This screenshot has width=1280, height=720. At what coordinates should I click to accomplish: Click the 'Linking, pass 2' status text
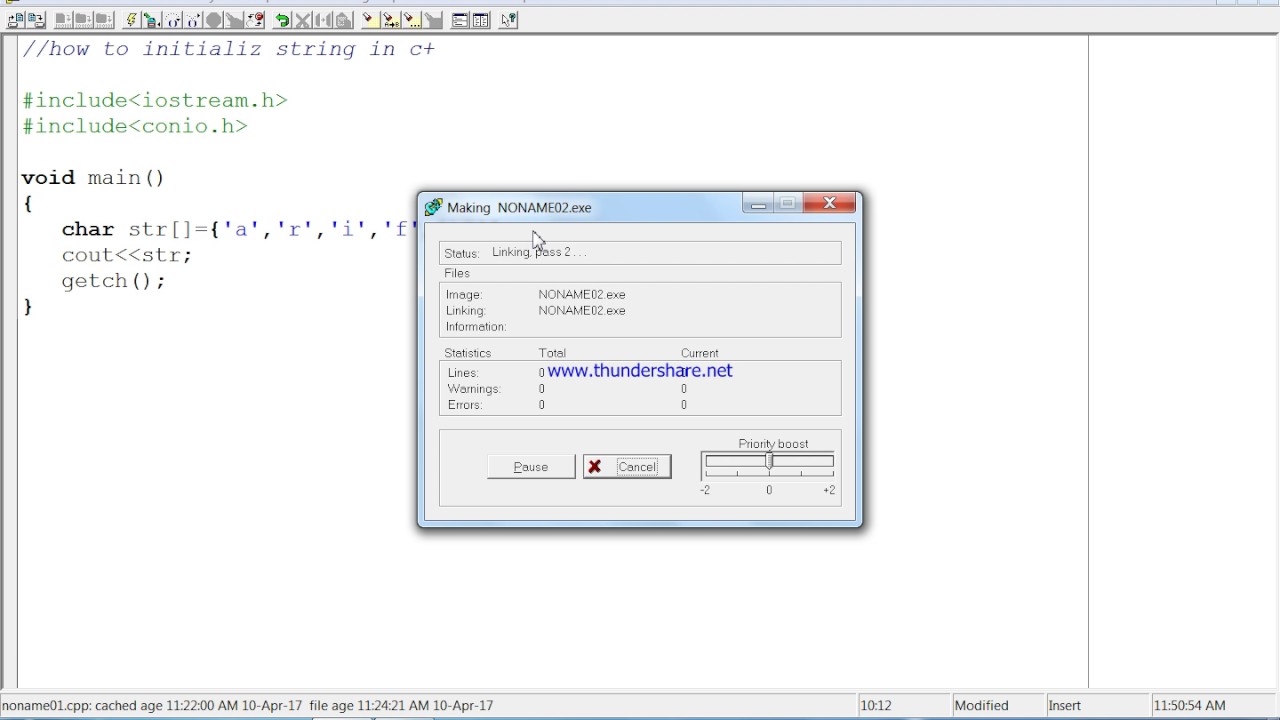[x=539, y=252]
